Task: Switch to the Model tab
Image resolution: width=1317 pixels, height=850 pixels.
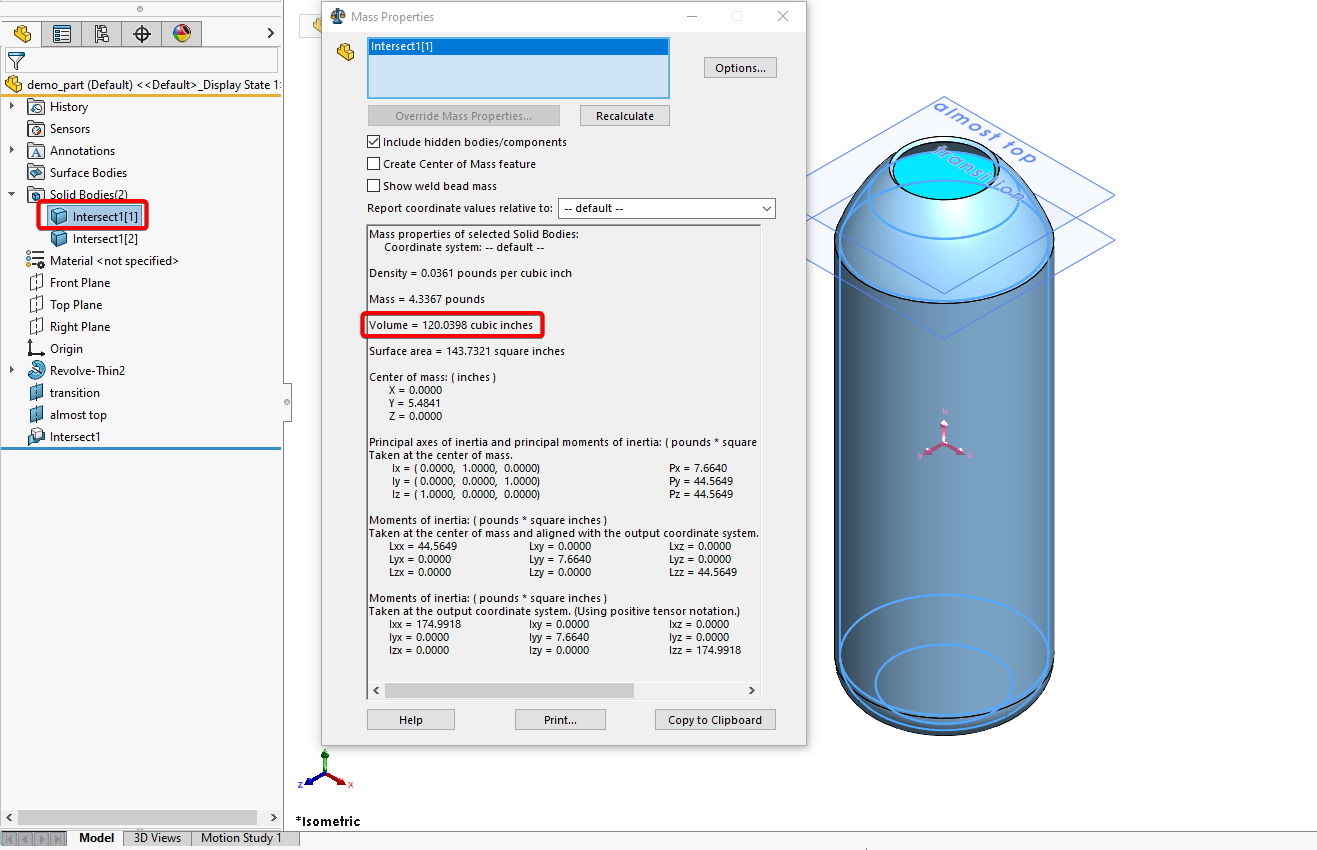Action: tap(97, 838)
